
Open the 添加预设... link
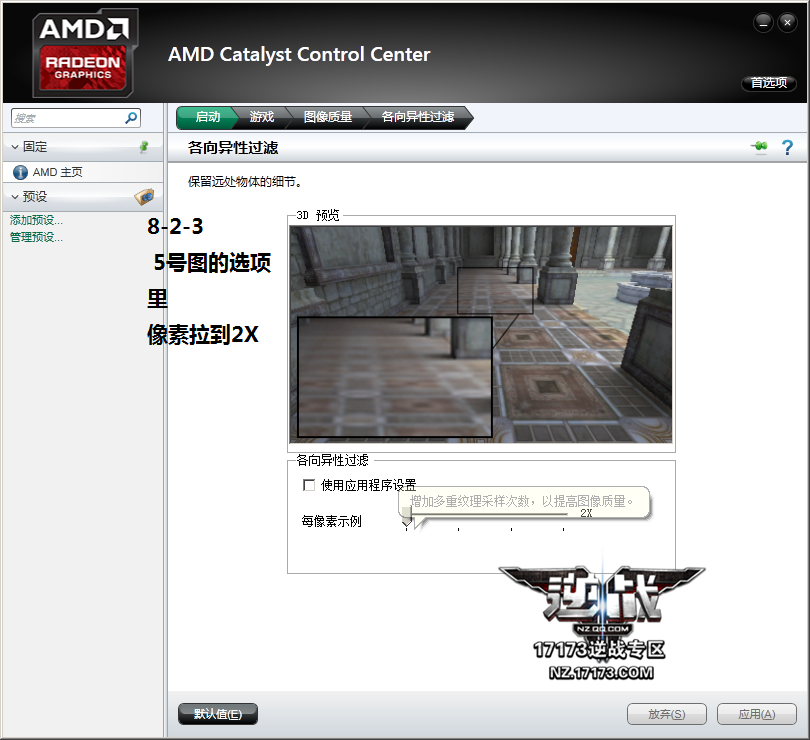point(36,220)
